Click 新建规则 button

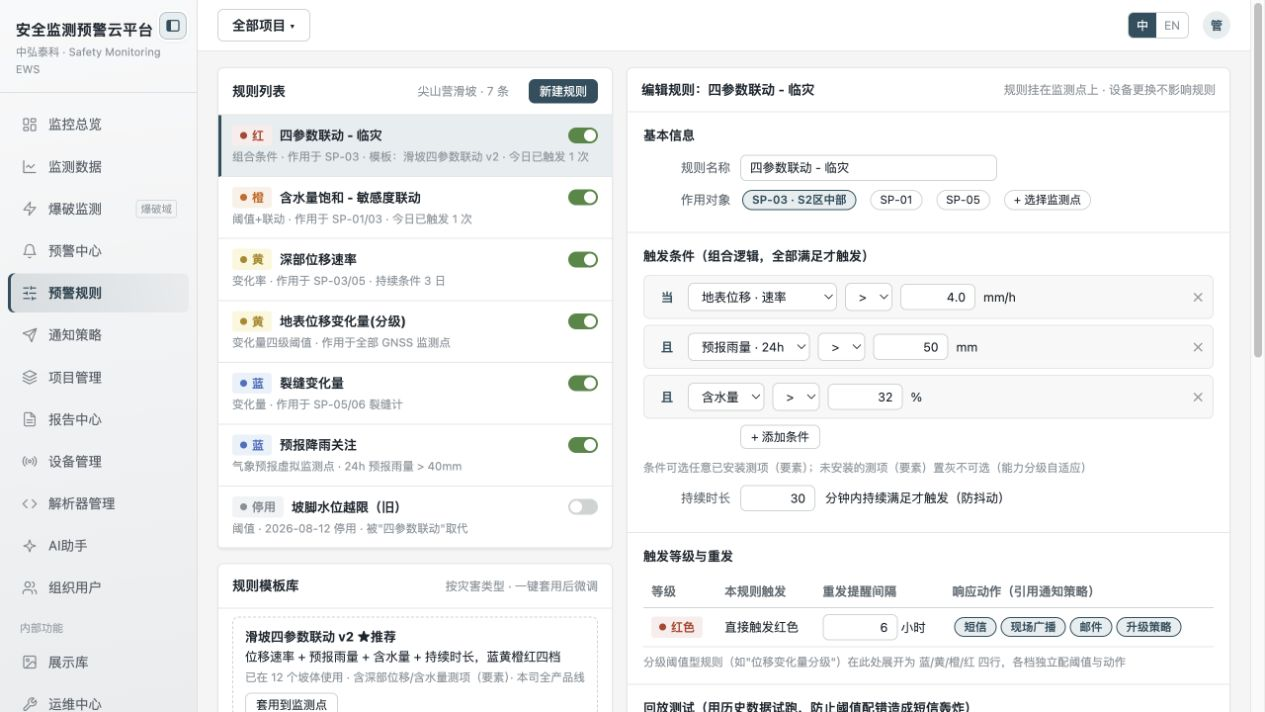pos(563,91)
